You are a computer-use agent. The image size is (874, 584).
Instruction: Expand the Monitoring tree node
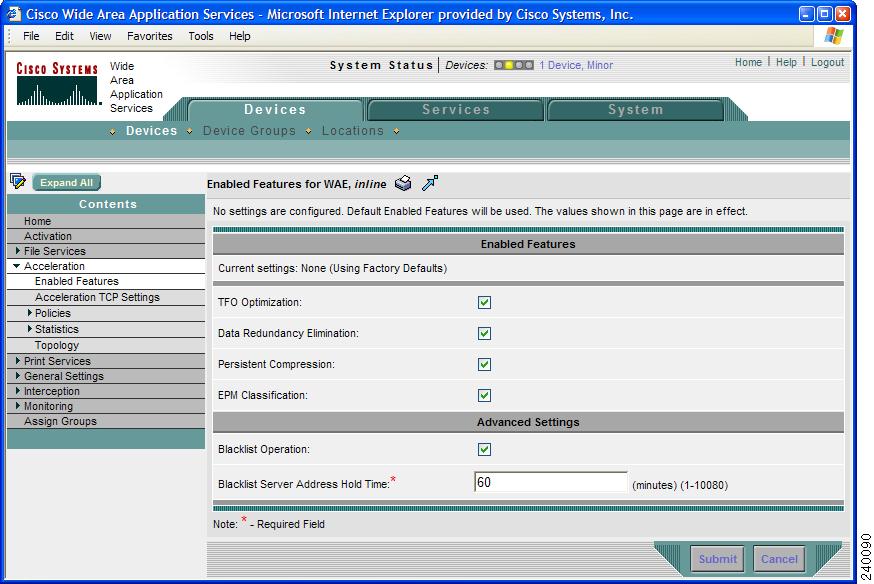(x=18, y=406)
